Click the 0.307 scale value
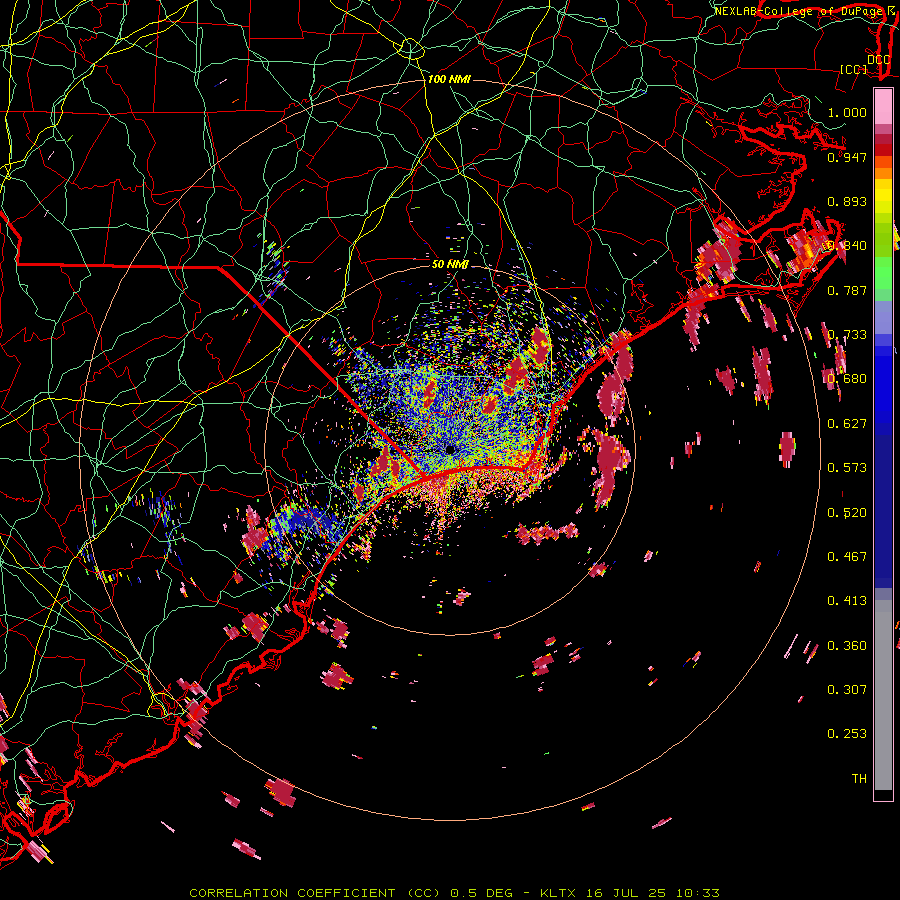The width and height of the screenshot is (900, 900). coord(847,690)
